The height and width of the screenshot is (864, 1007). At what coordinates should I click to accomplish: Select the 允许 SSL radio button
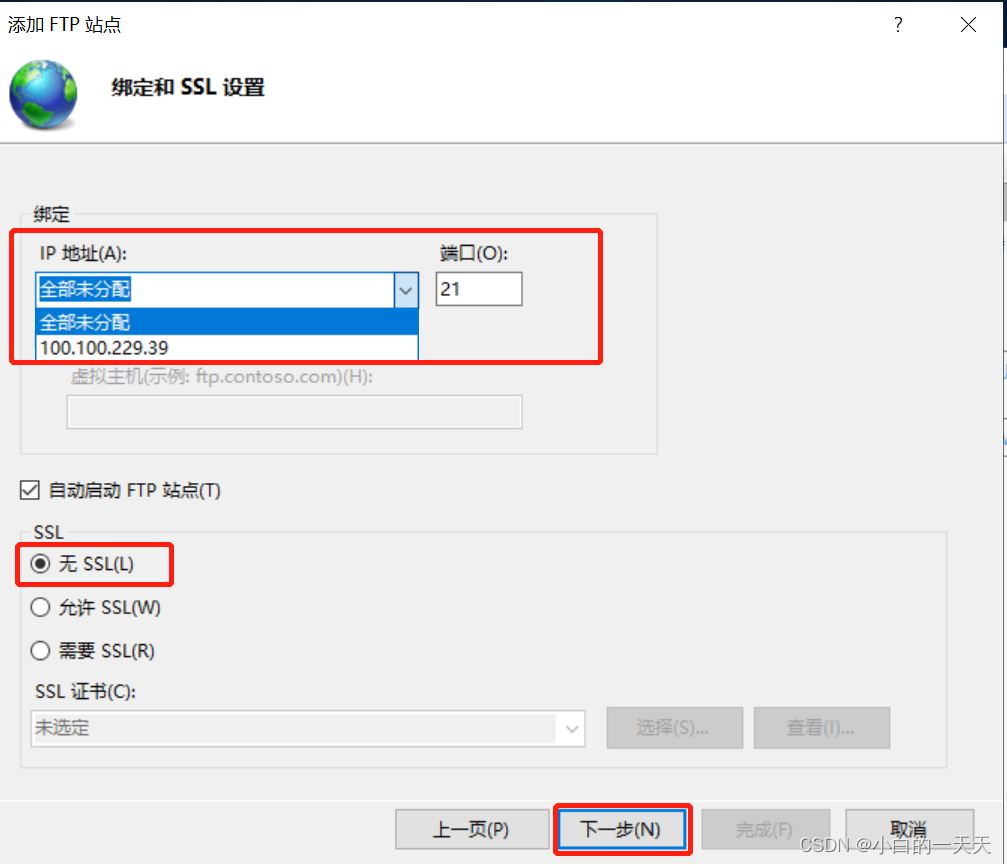40,607
